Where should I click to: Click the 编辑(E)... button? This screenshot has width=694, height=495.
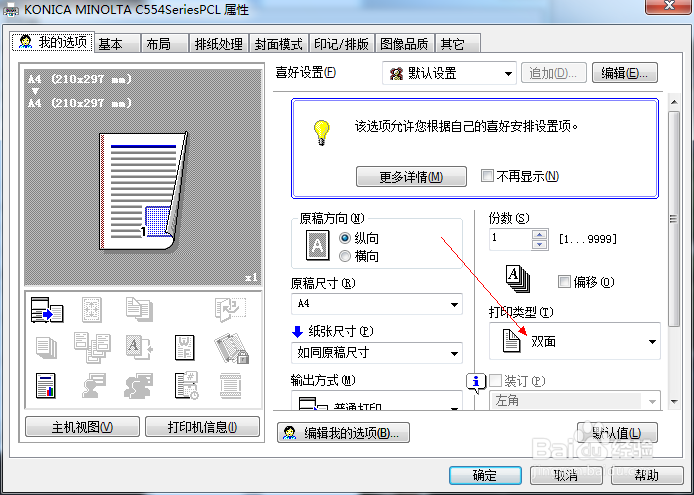coord(625,73)
